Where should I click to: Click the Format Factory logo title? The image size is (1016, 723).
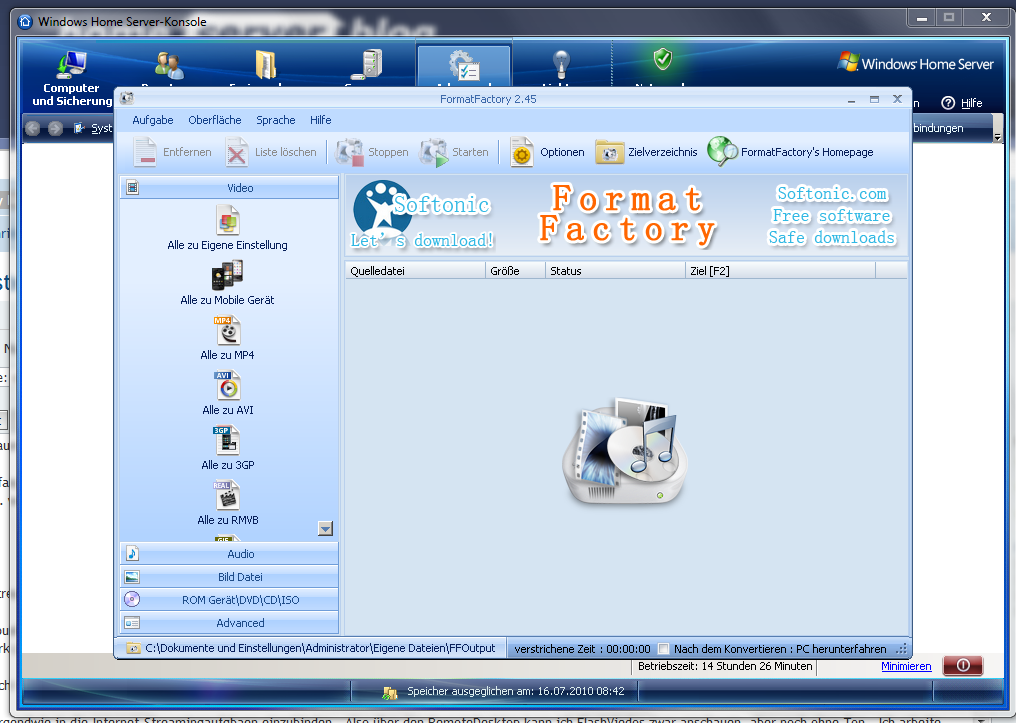coord(627,215)
